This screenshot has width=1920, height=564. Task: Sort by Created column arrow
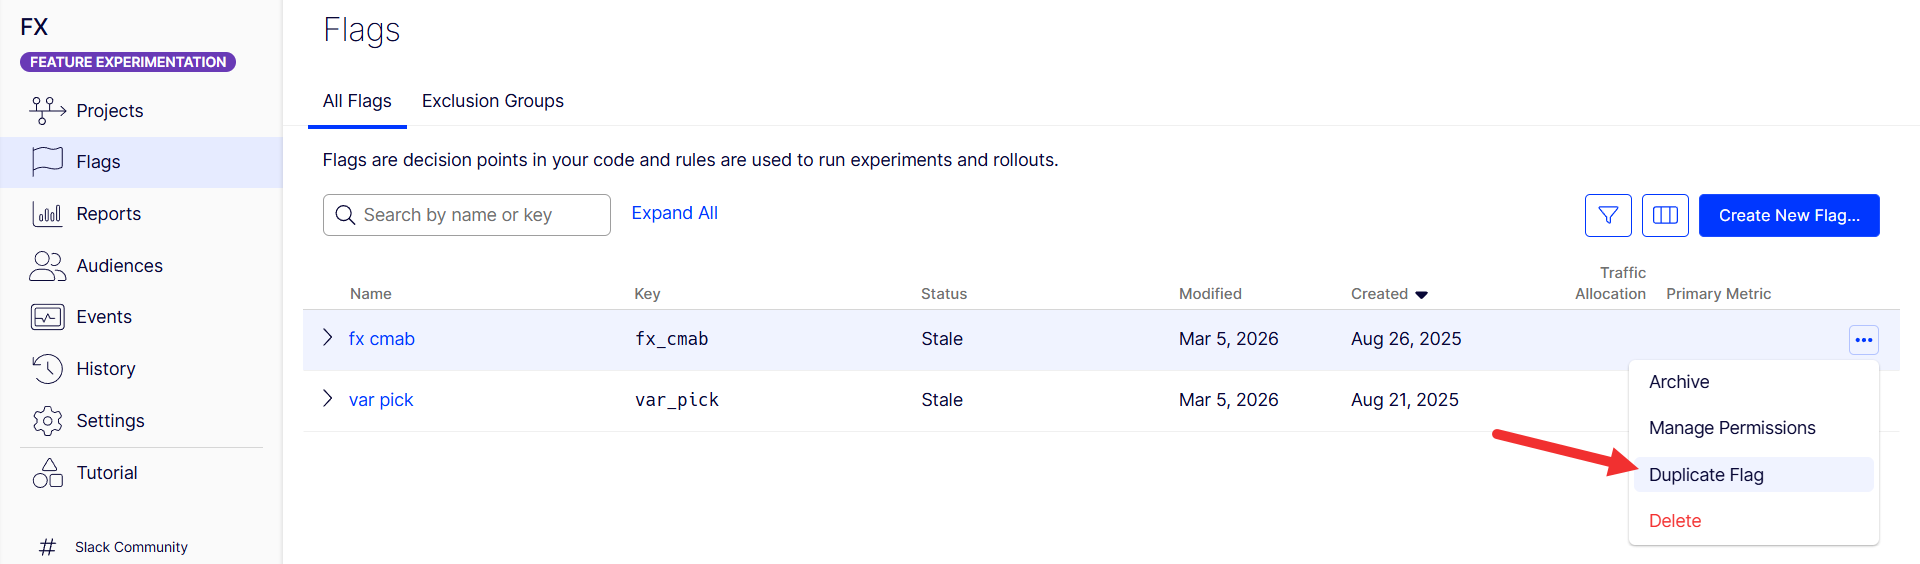[x=1421, y=294]
